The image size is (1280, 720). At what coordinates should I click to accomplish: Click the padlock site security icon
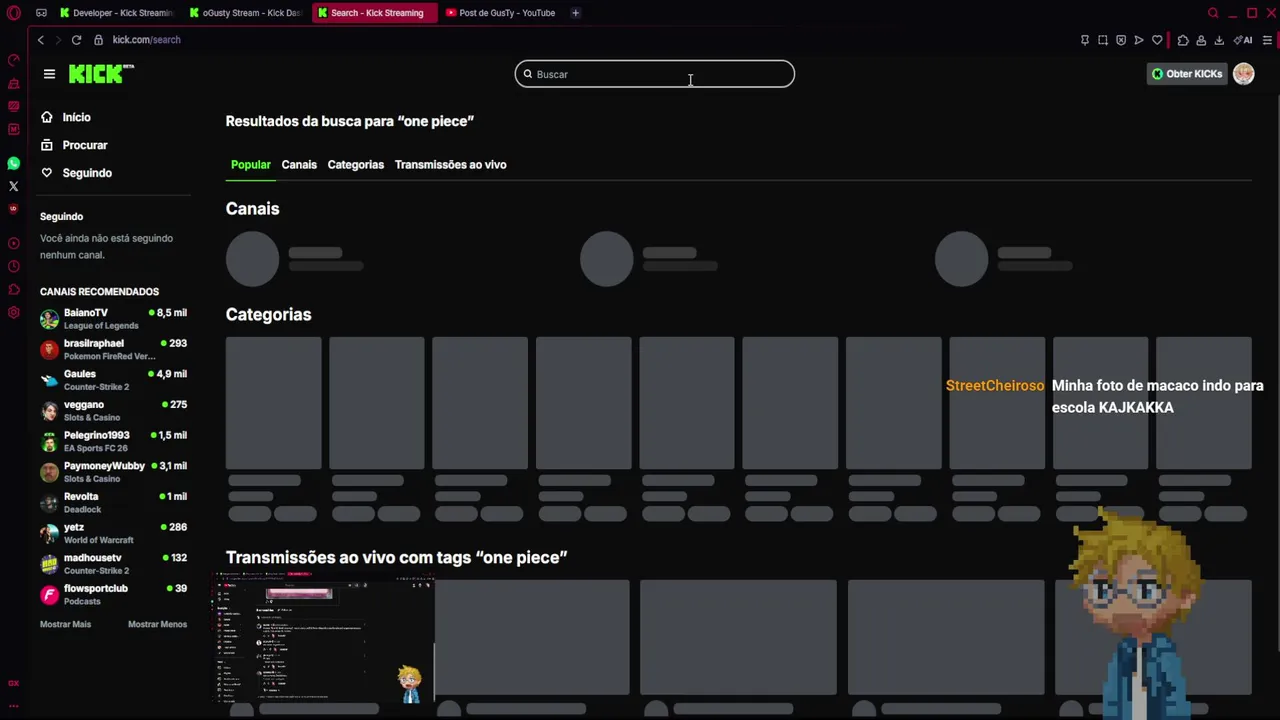[x=98, y=40]
